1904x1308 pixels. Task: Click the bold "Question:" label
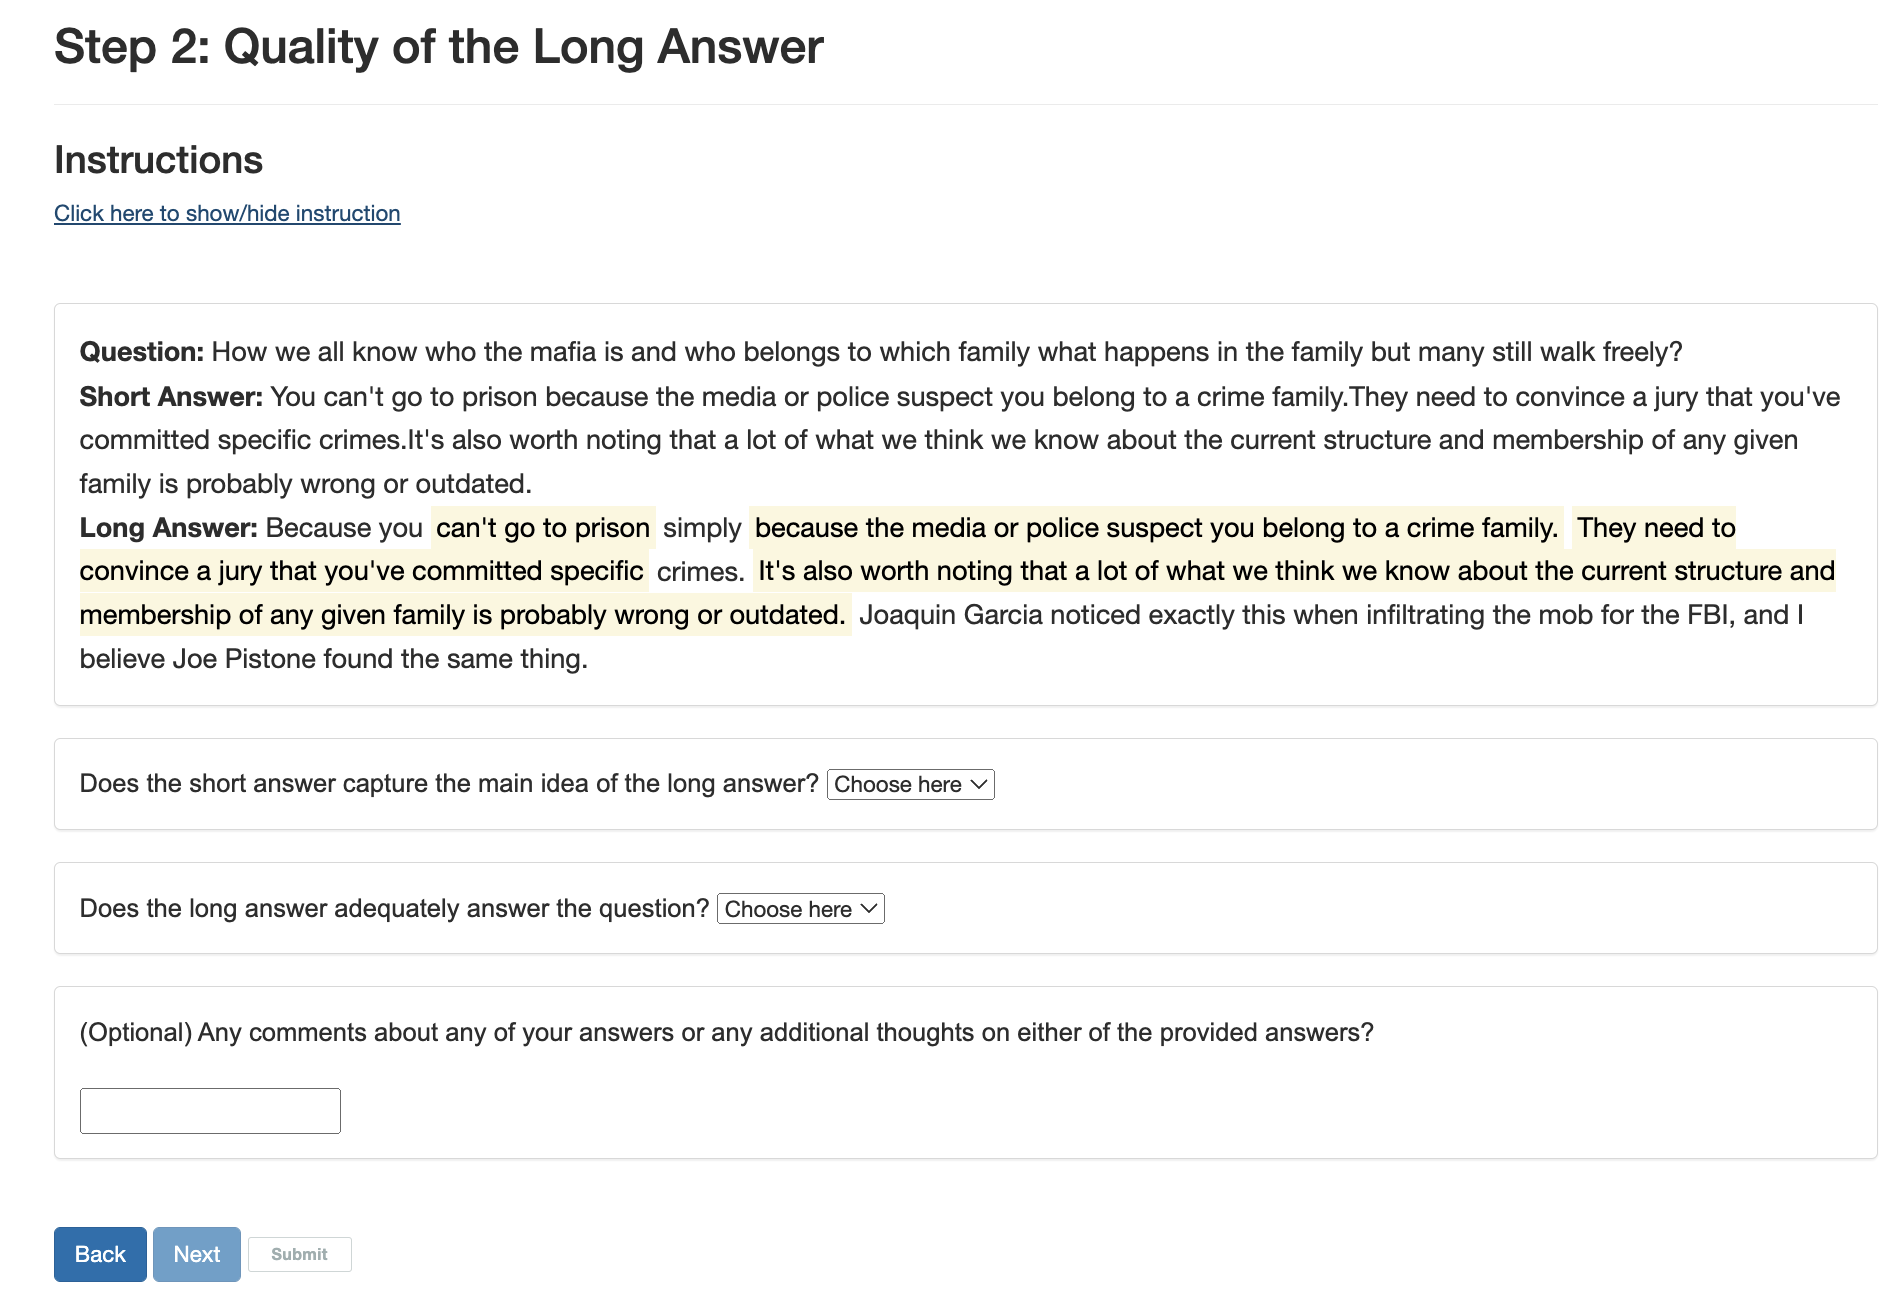141,352
